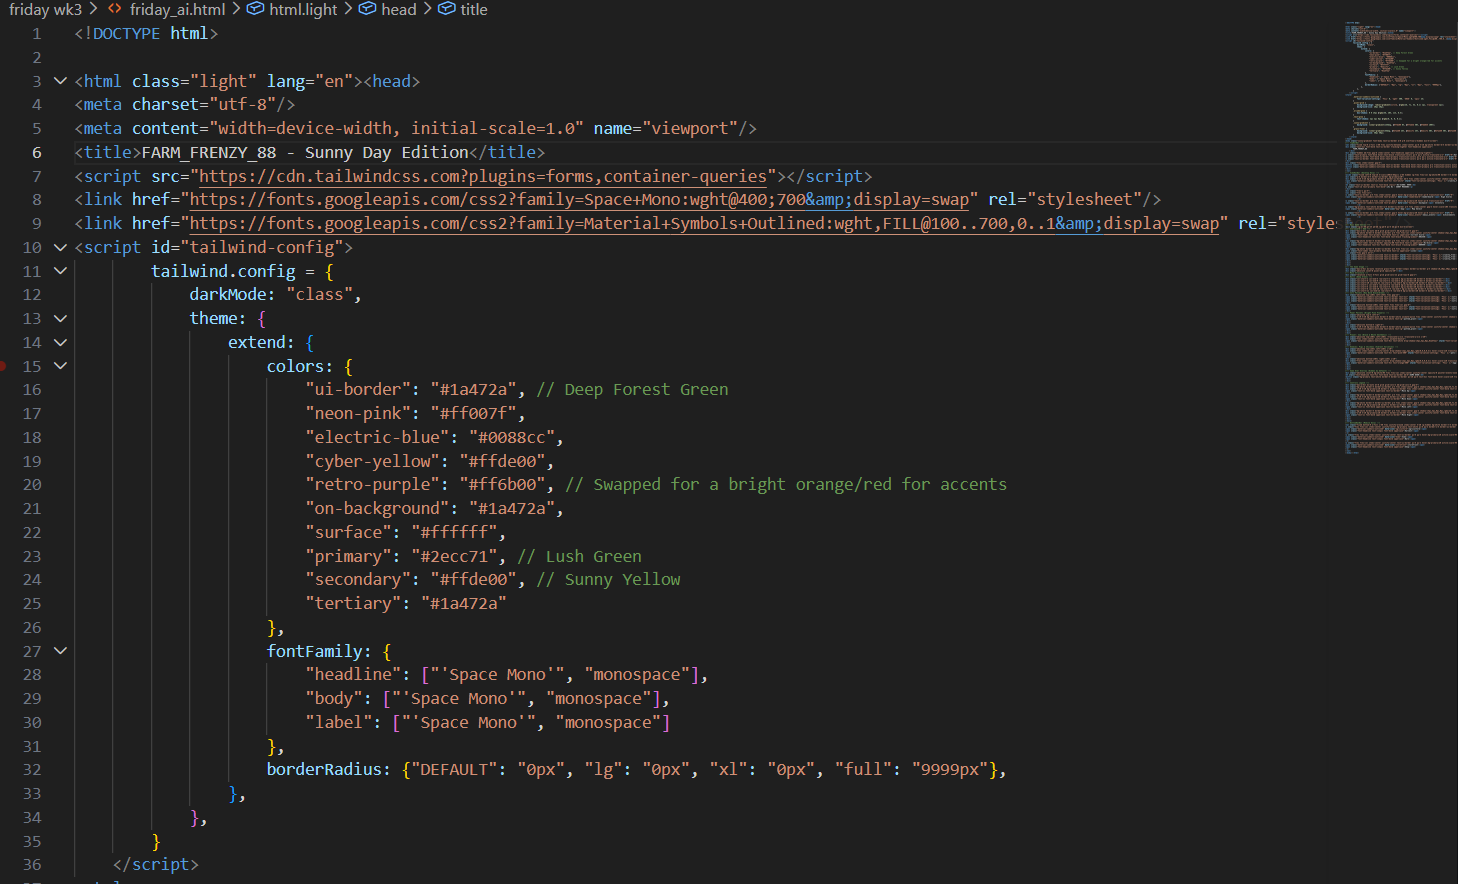Set a breakpoint in the gutter at line 20
The image size is (1458, 884).
(x=11, y=484)
